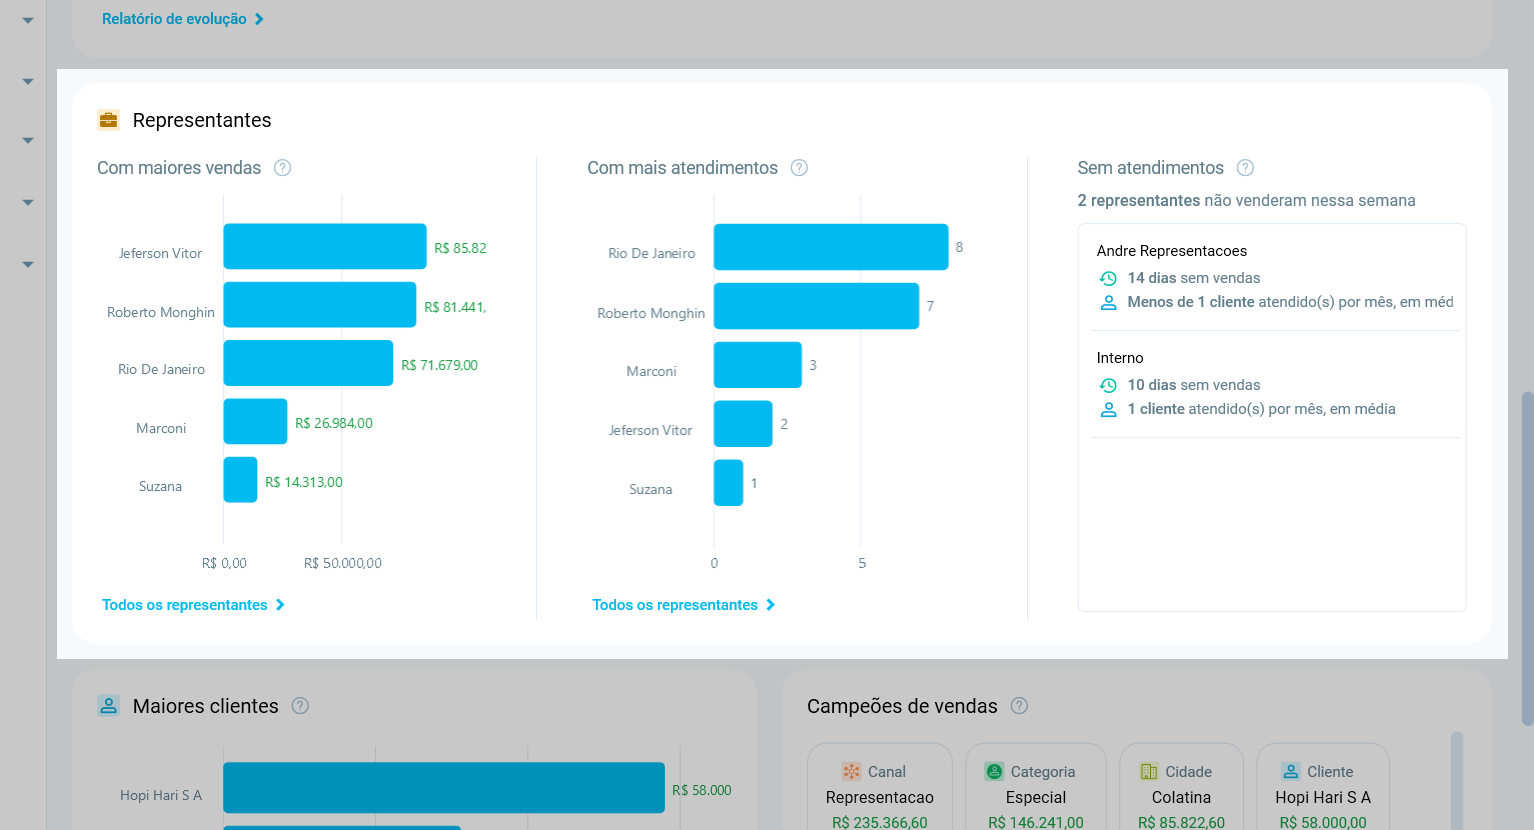Click the Cidade building icon
The height and width of the screenshot is (830, 1534).
point(1149,771)
